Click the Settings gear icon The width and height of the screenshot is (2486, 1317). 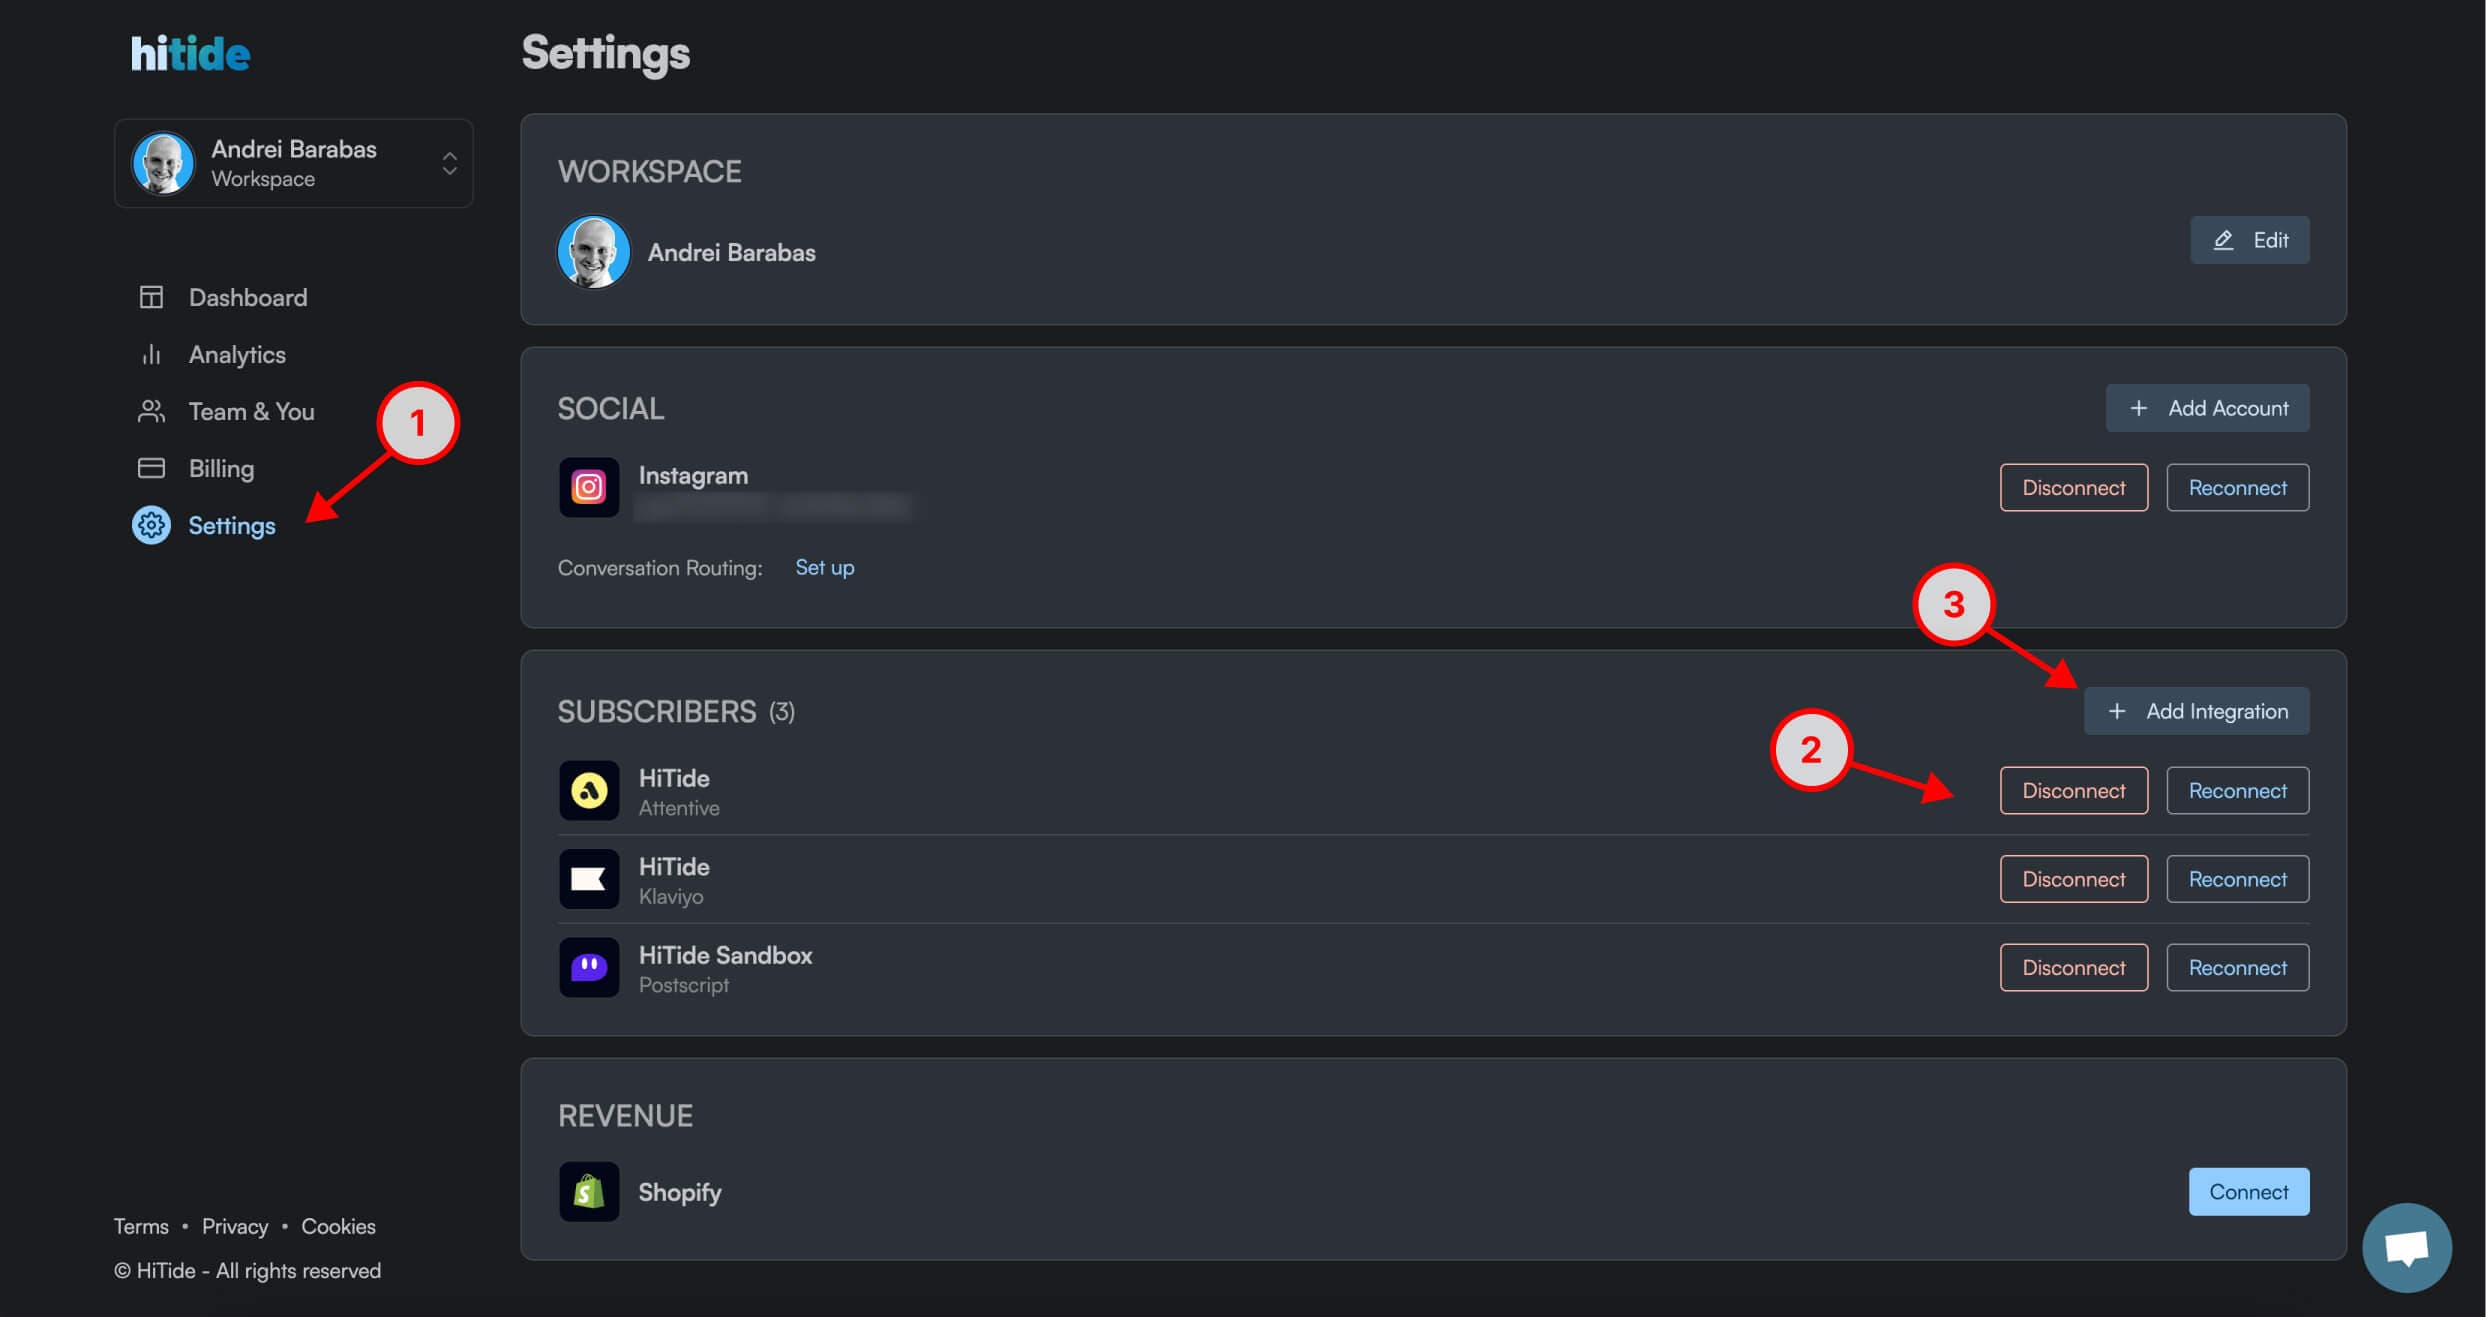[151, 526]
